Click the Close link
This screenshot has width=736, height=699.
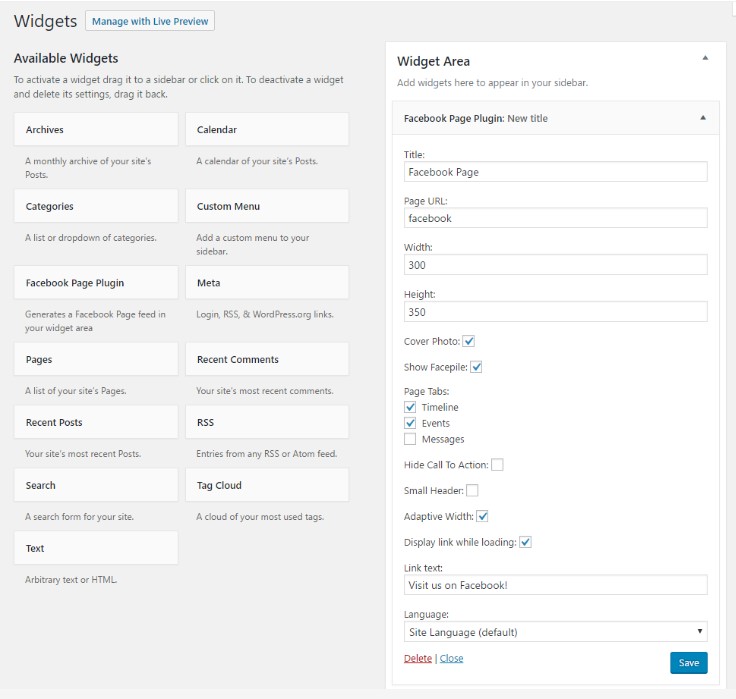pyautogui.click(x=451, y=658)
